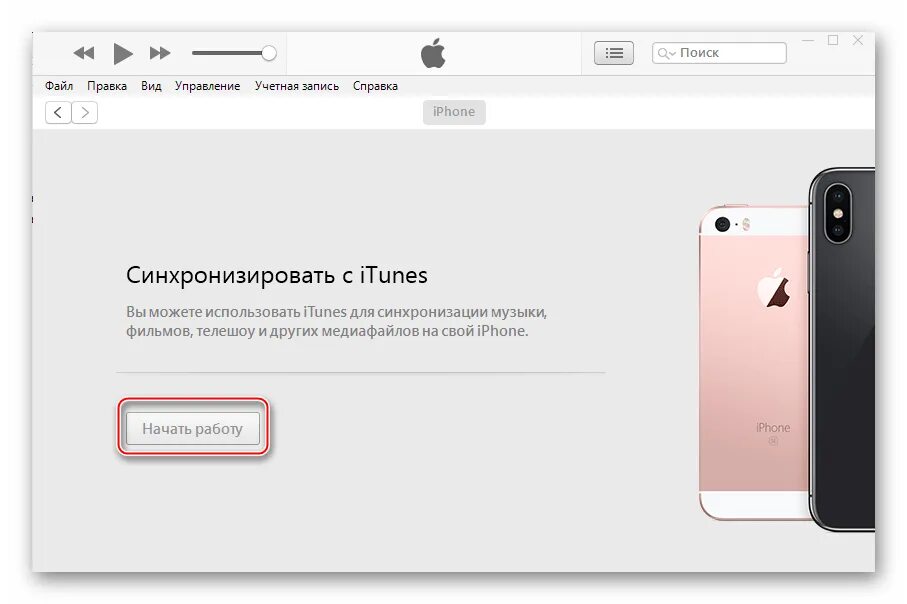Skip forward with the fast-forward button
Viewport: 907px width, 604px height.
click(160, 53)
